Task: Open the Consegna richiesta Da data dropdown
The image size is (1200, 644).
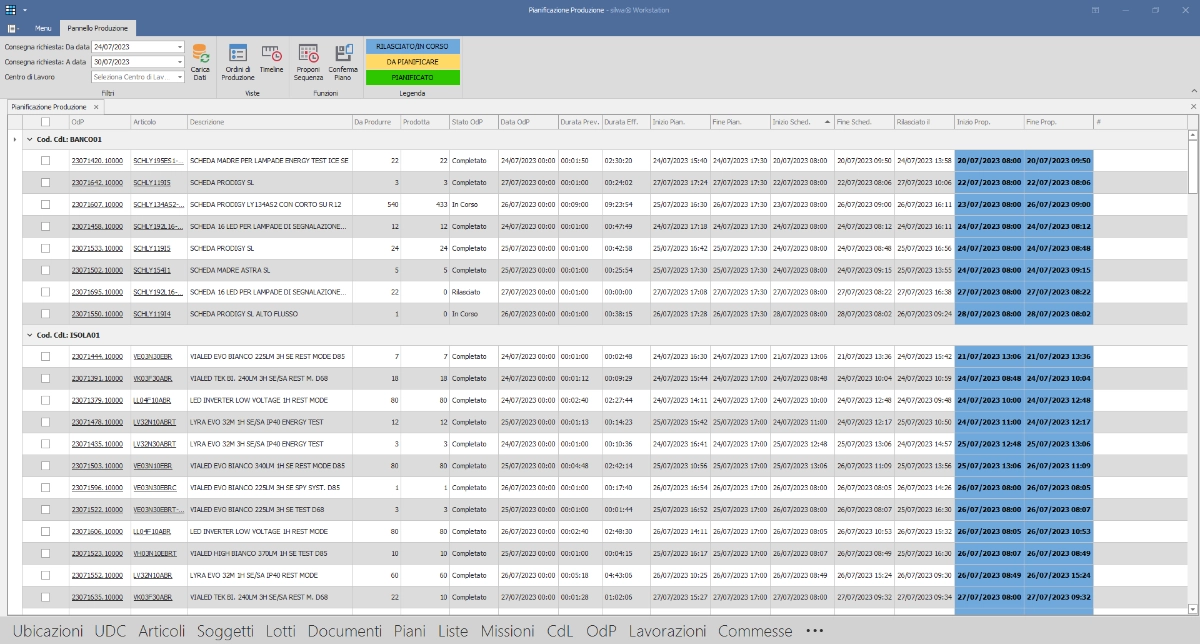Action: tap(178, 46)
